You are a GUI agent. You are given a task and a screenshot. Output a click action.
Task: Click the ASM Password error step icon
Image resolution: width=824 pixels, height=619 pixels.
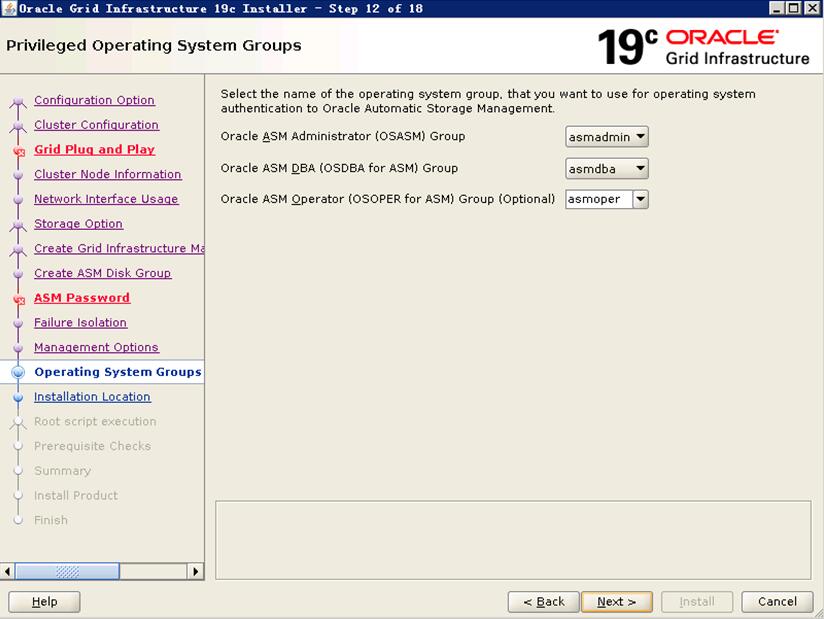[x=19, y=300]
